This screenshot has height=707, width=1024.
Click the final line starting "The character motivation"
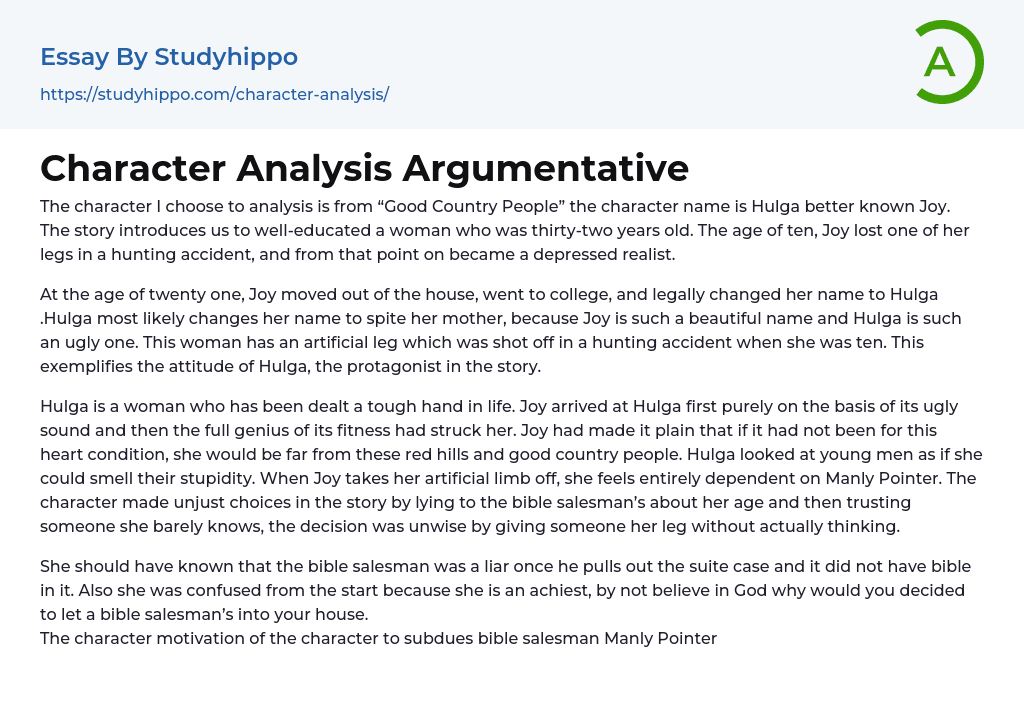[x=378, y=638]
